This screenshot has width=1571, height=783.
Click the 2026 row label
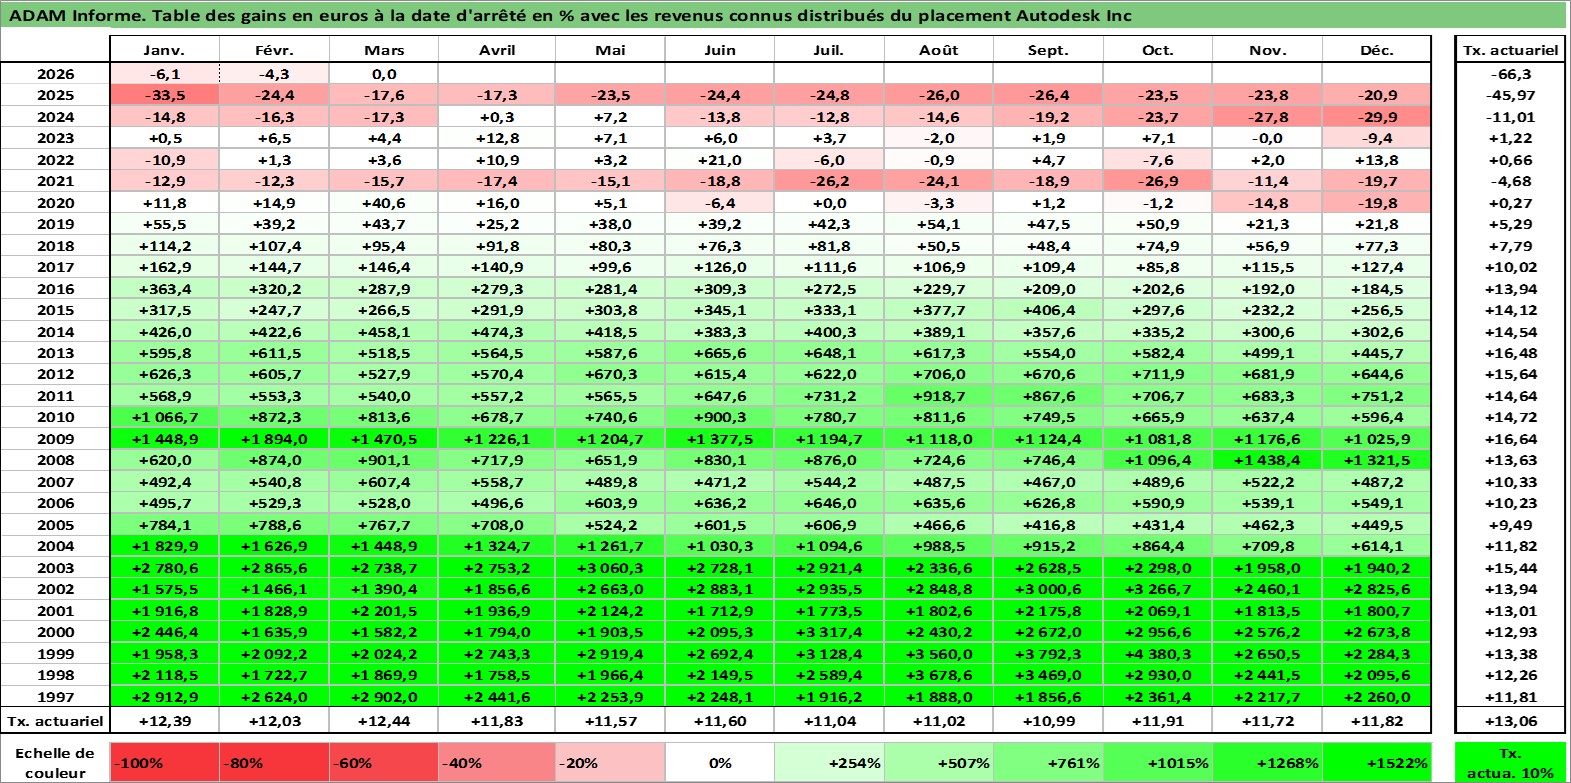(56, 74)
